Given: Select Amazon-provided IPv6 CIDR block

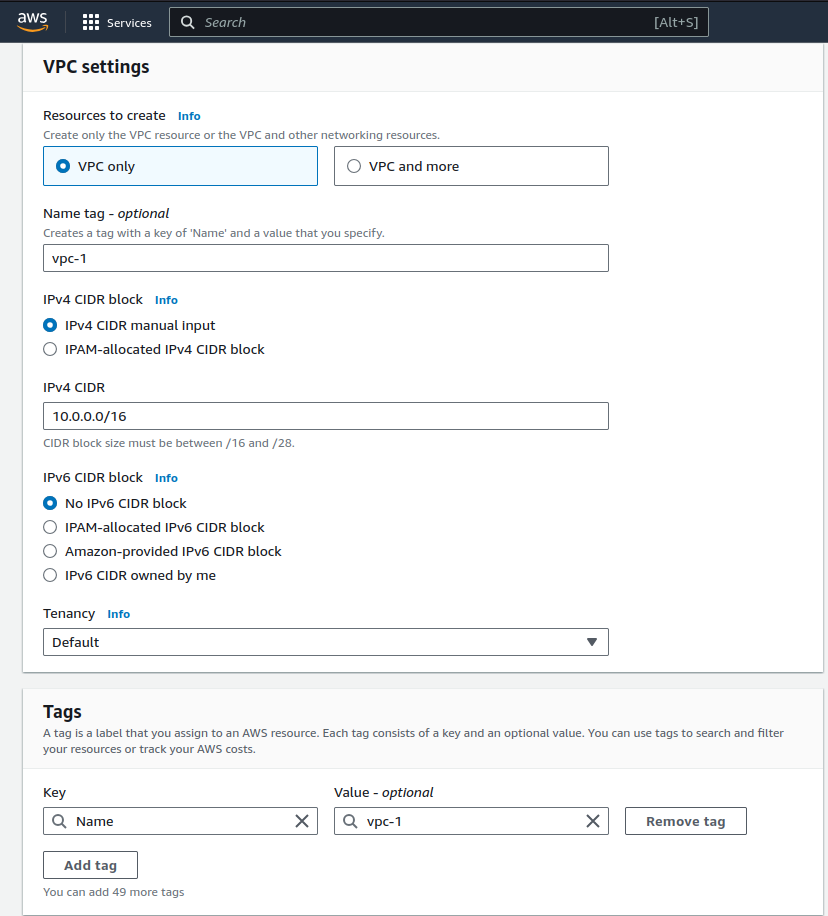Looking at the screenshot, I should click(x=50, y=552).
